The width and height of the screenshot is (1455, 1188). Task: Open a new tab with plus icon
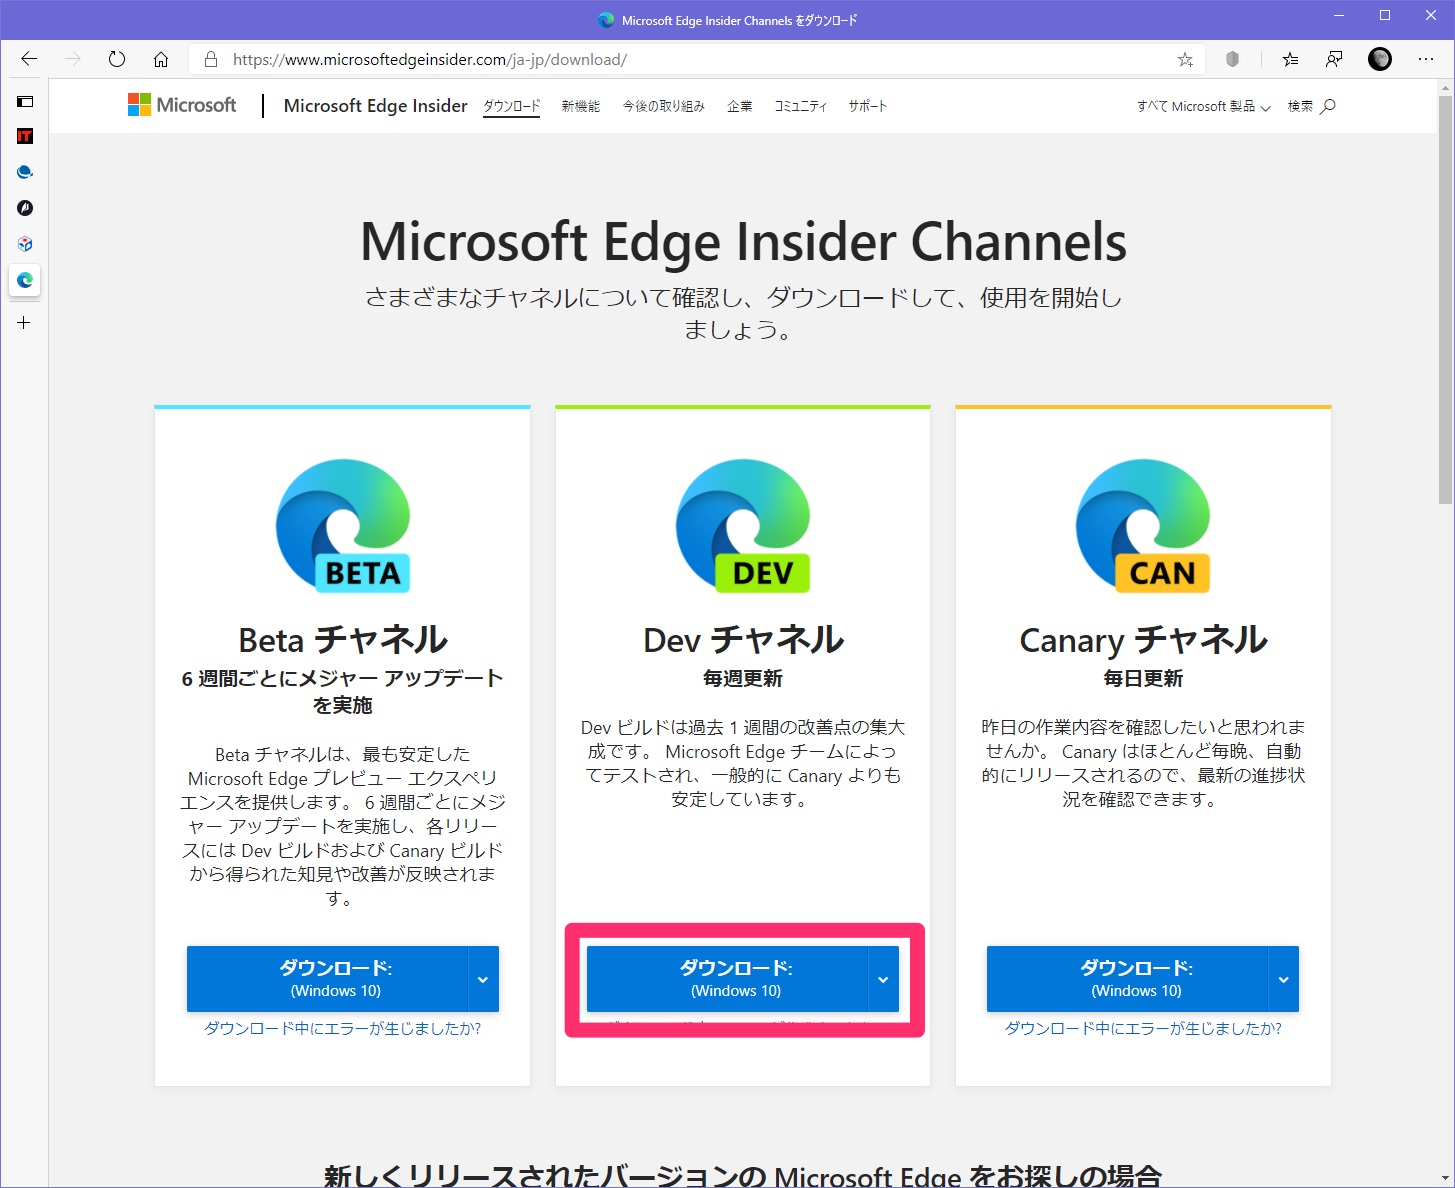coord(24,323)
